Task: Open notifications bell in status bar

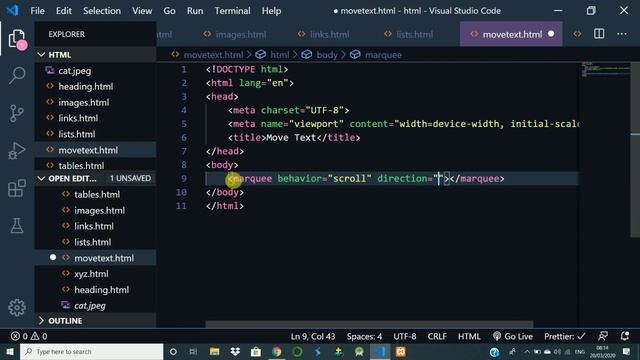Action: pos(624,336)
